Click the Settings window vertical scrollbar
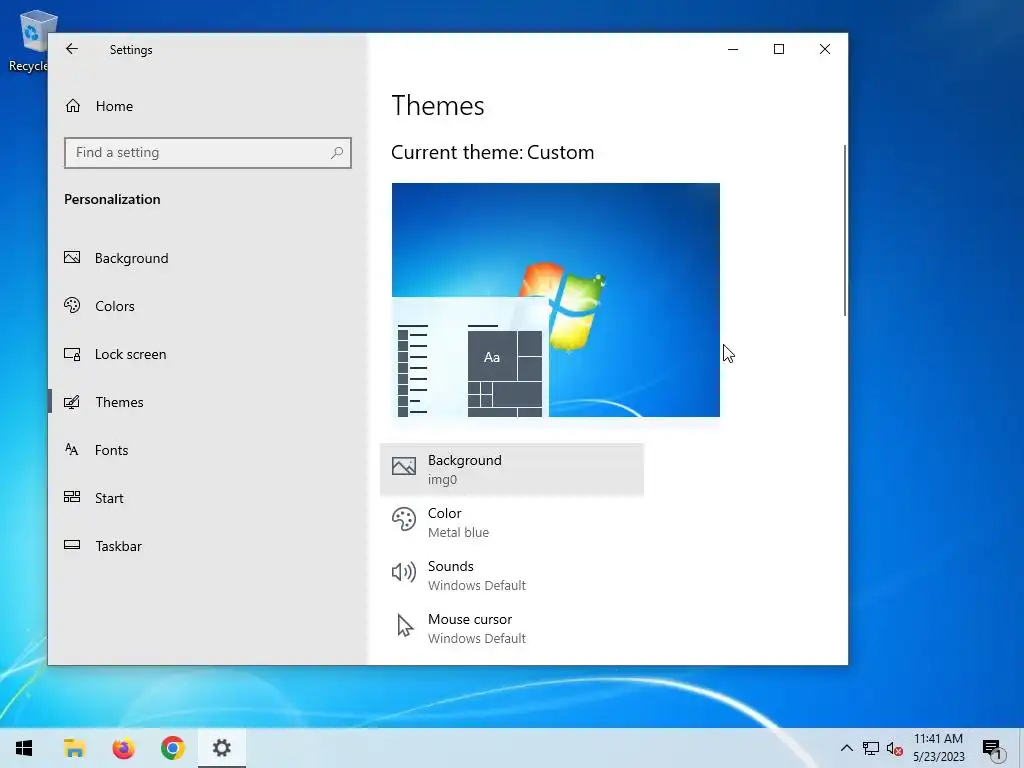 click(845, 231)
